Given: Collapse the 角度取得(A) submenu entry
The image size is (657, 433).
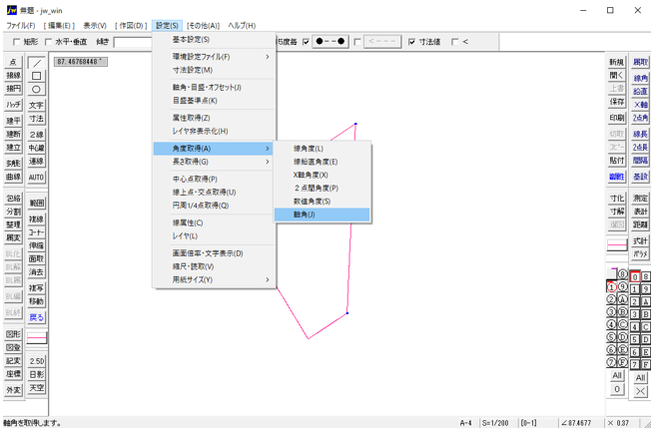Looking at the screenshot, I should tap(214, 148).
